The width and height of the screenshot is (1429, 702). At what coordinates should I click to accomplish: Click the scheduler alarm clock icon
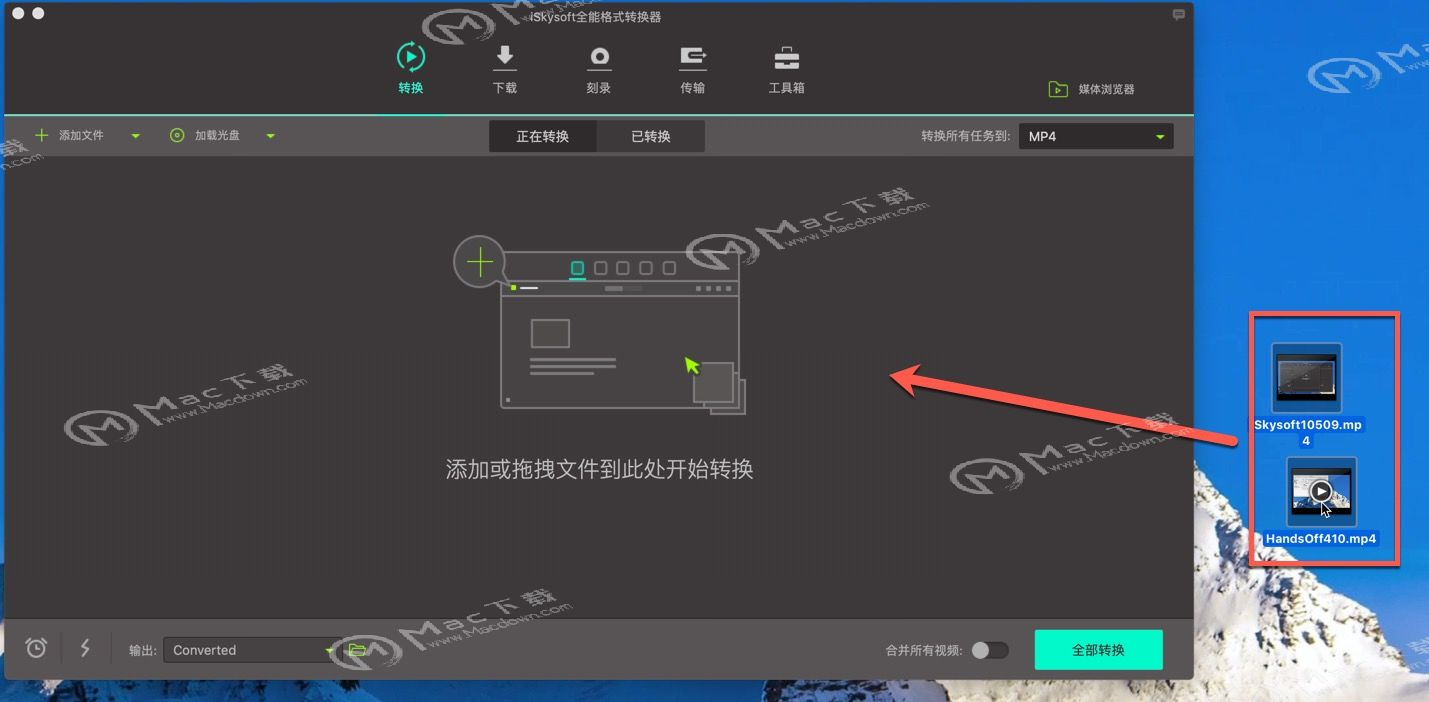(x=36, y=648)
